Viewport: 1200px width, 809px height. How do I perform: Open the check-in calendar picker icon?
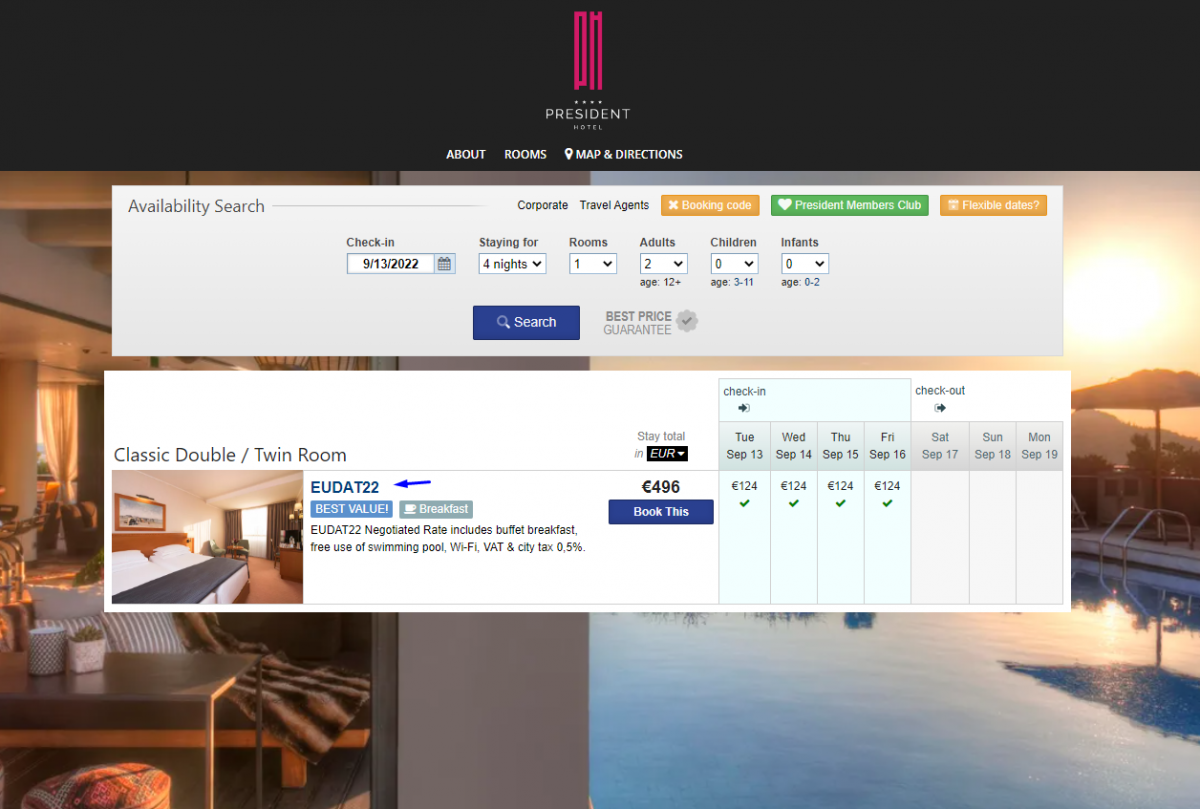pos(445,264)
